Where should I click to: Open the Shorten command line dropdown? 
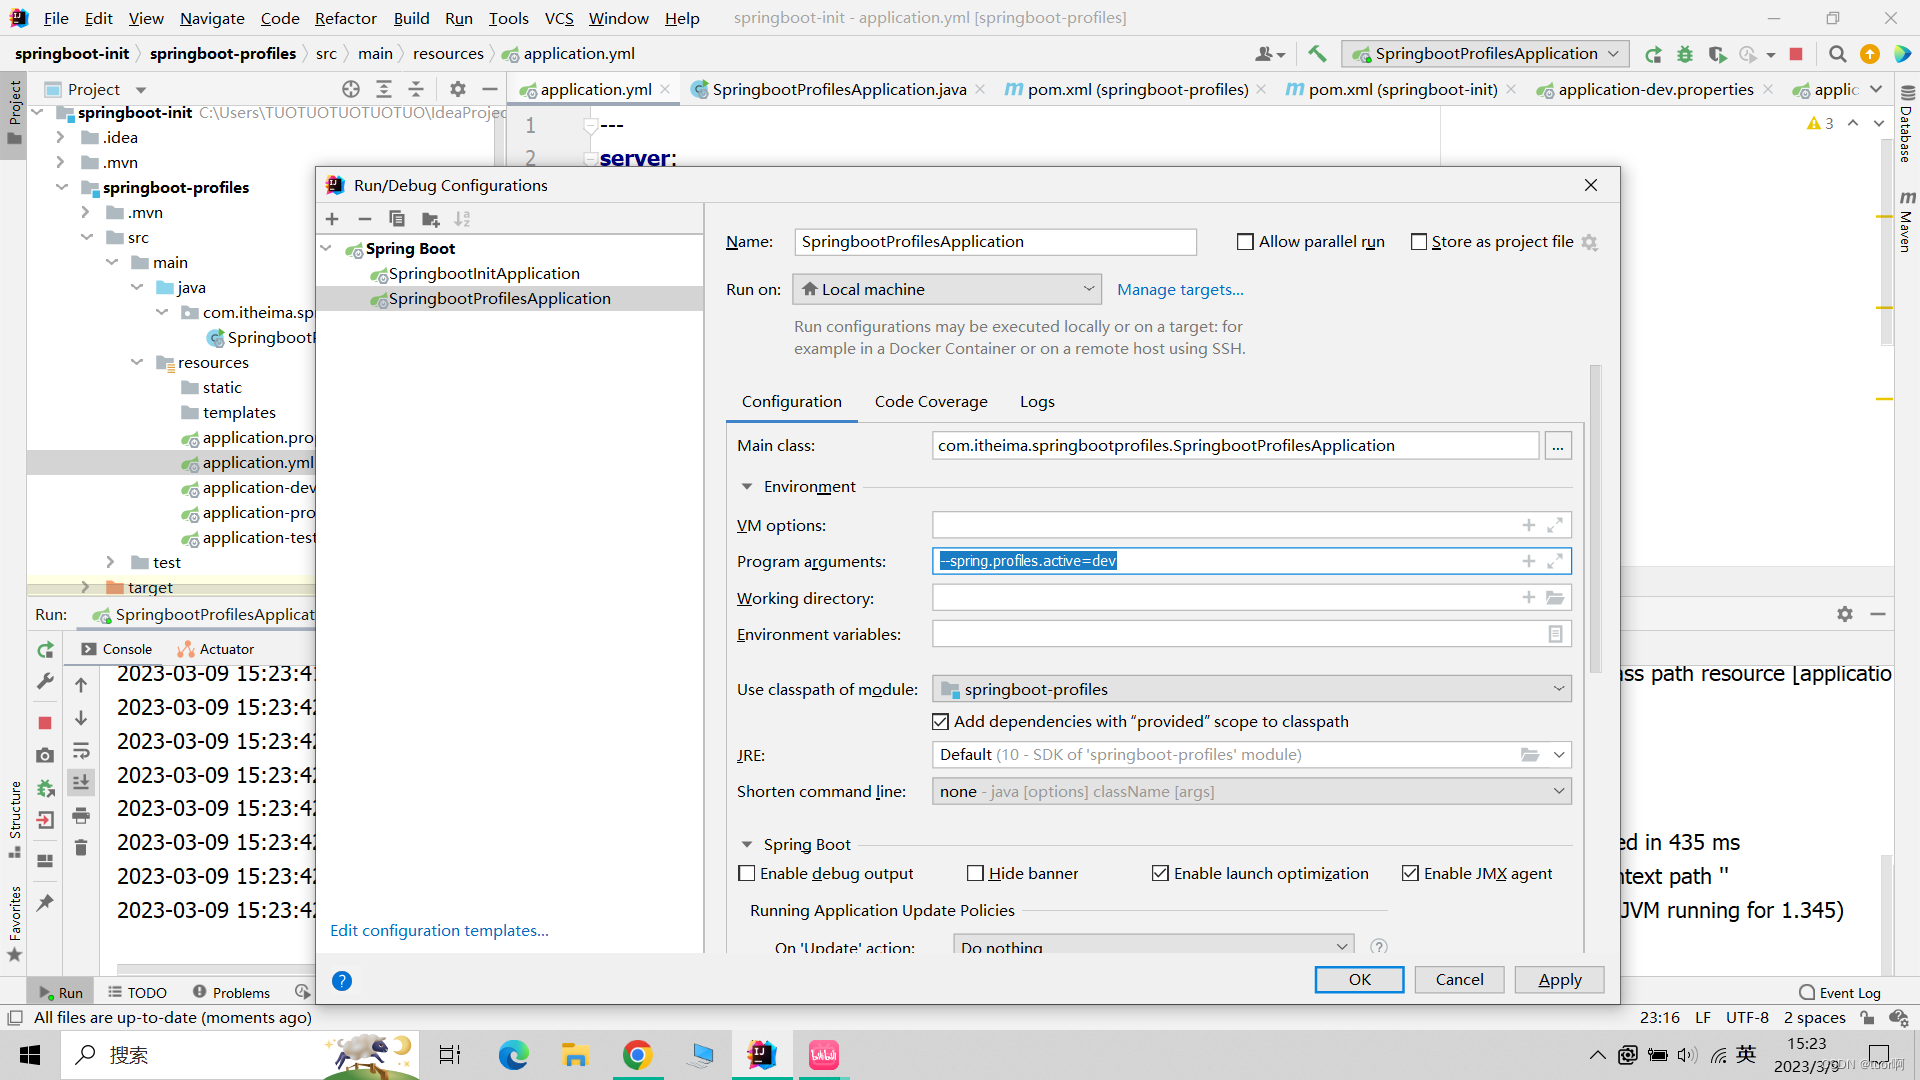pyautogui.click(x=1558, y=791)
